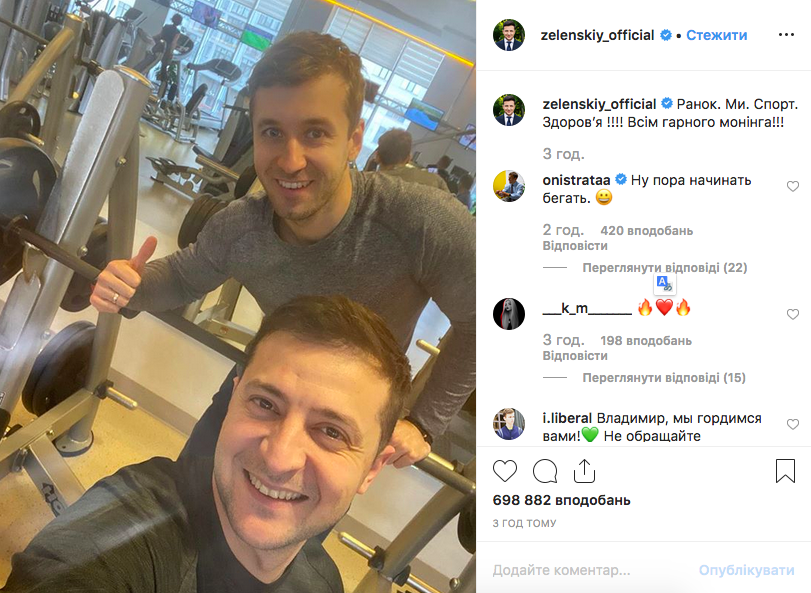The height and width of the screenshot is (593, 811).
Task: Follow account via Стежити link
Action: [x=716, y=35]
